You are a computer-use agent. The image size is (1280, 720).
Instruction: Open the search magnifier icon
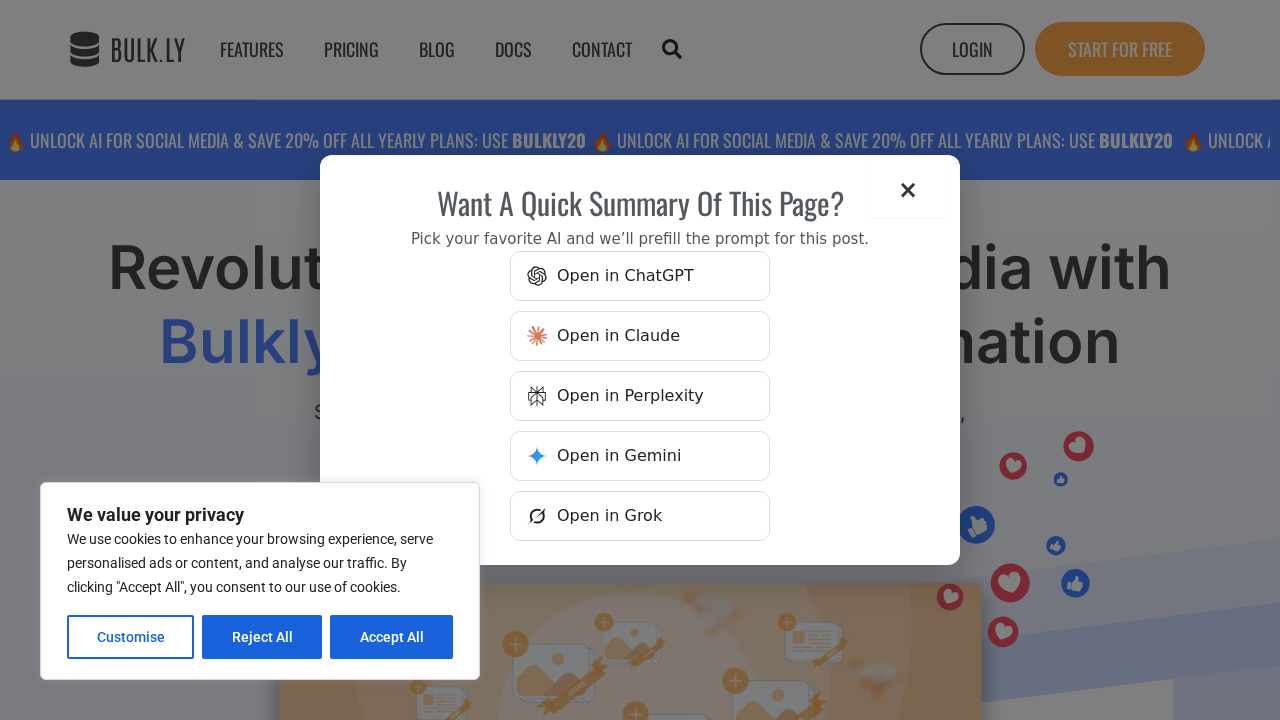[x=672, y=49]
